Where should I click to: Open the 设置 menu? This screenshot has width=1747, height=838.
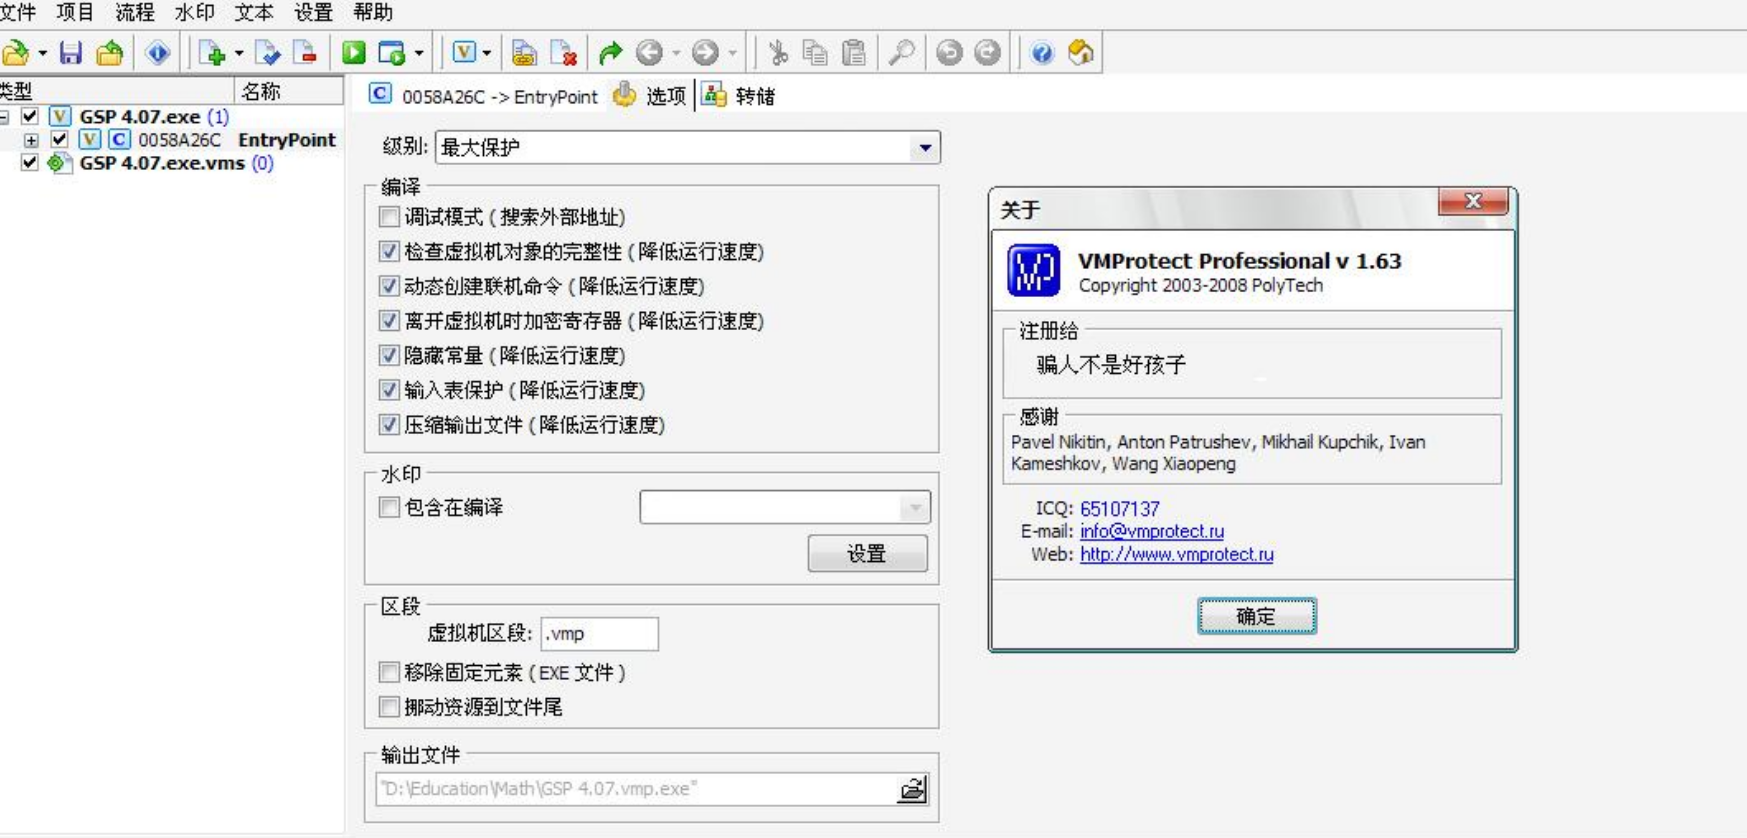pyautogui.click(x=314, y=12)
